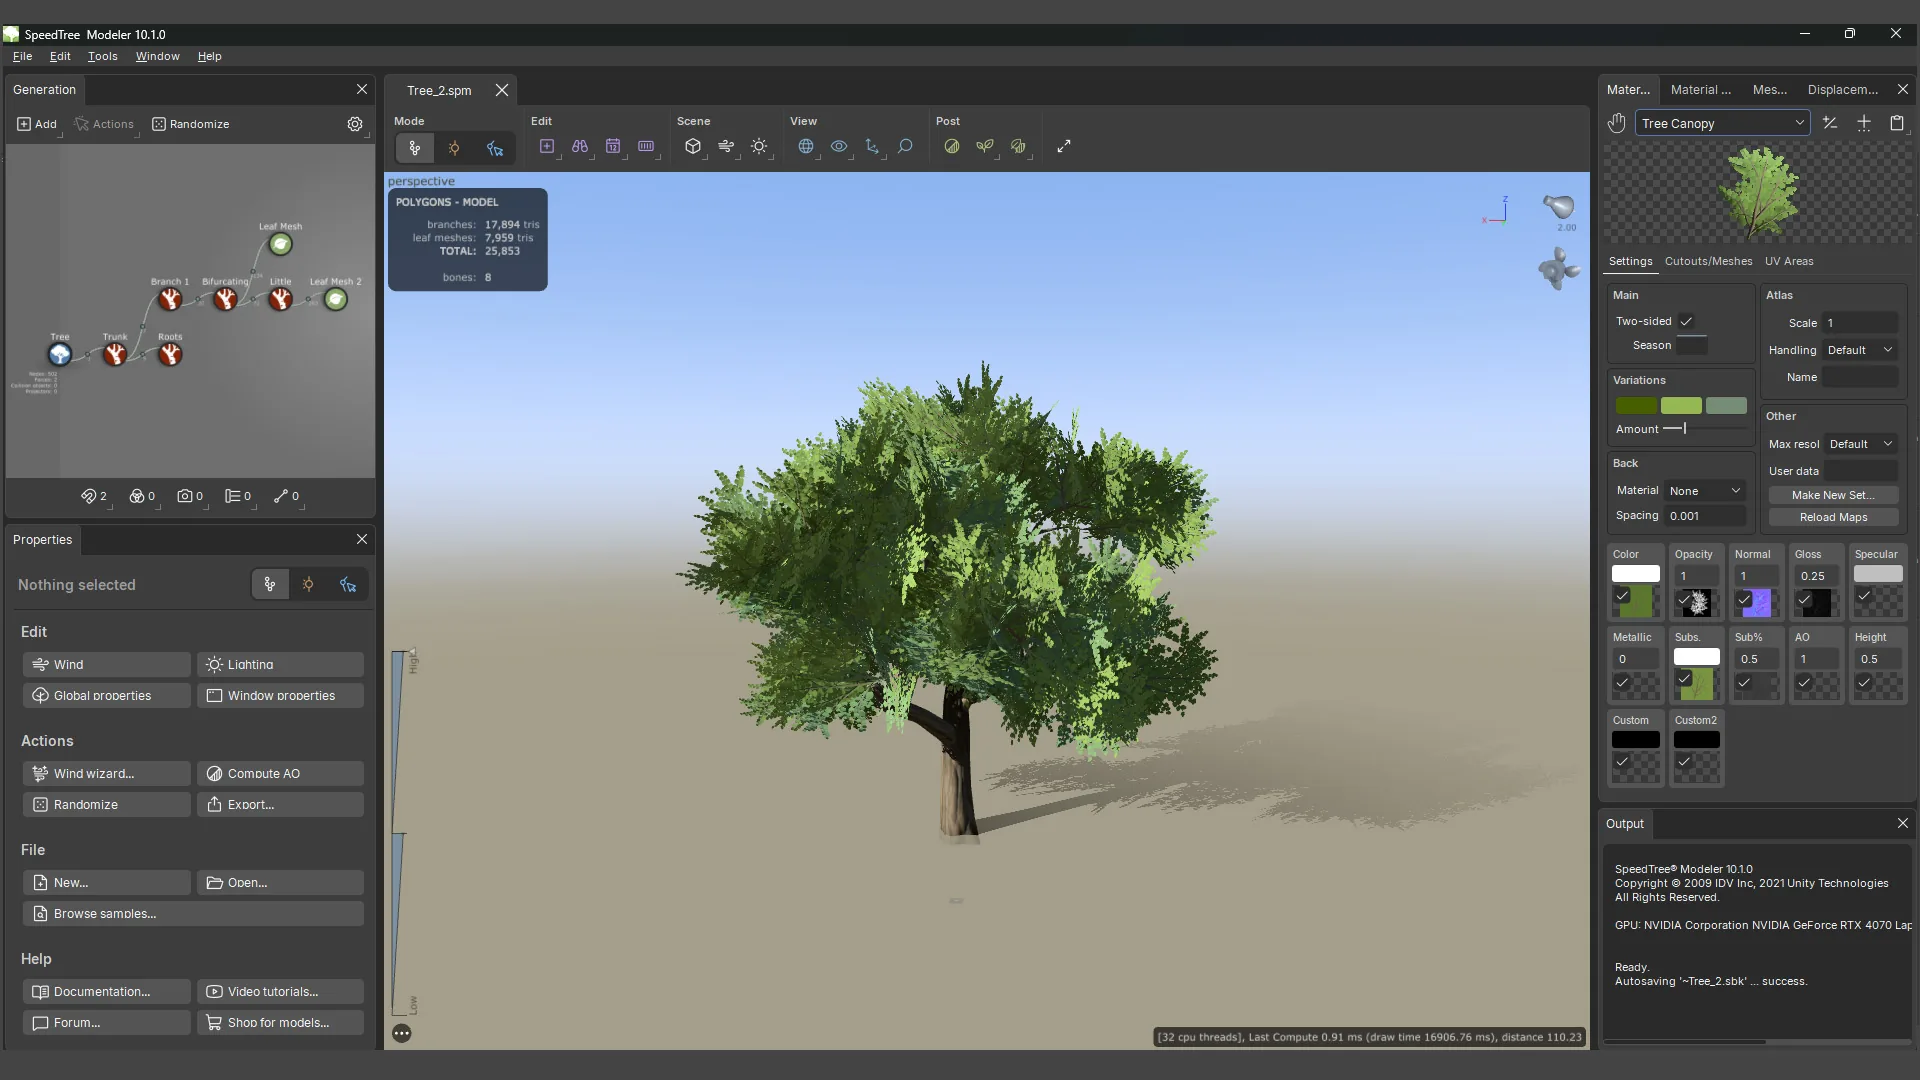Click the Export button
This screenshot has height=1080, width=1920.
(280, 804)
